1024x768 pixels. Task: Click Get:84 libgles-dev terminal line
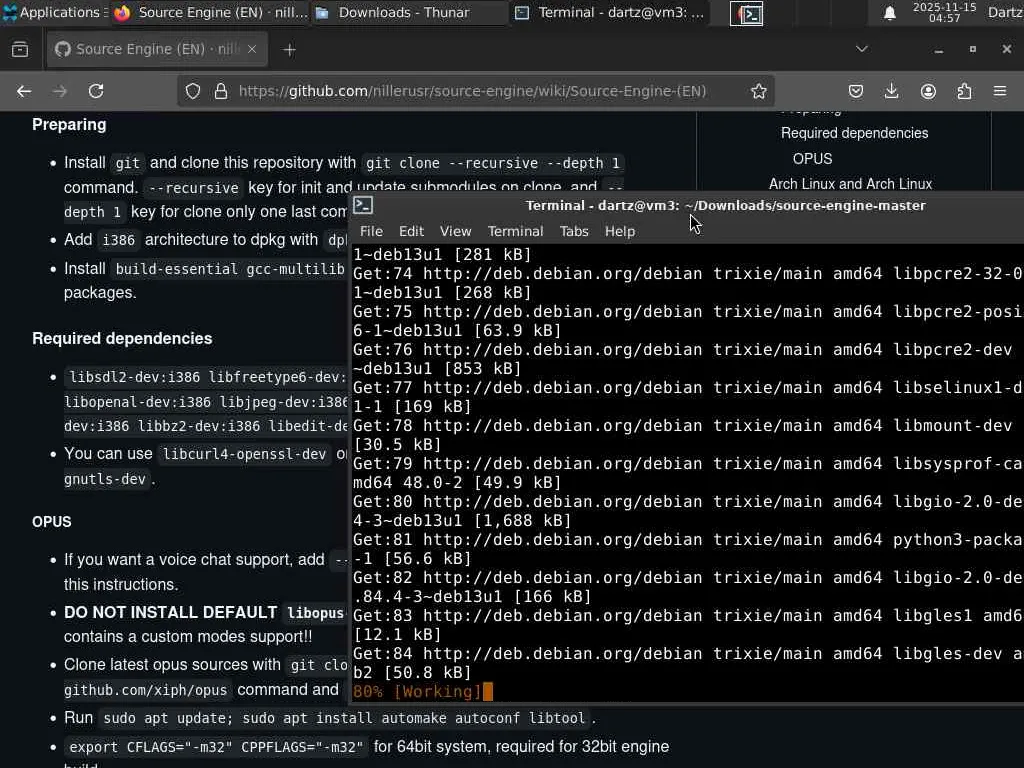tap(688, 654)
